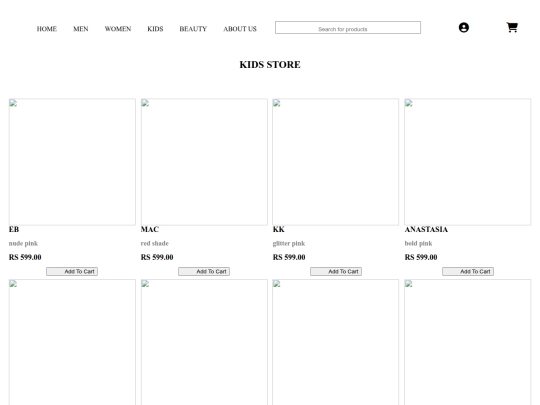540x405 pixels.
Task: Add KK glitter pink to cart
Action: 336,271
